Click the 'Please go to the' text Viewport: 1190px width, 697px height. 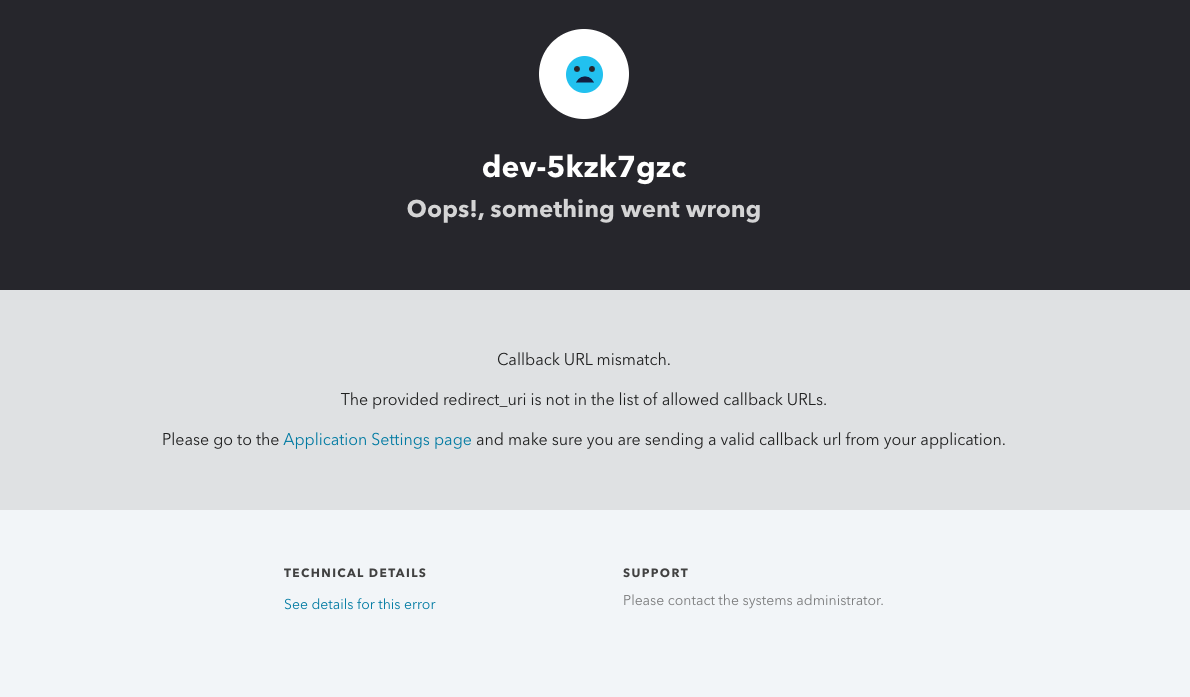pyautogui.click(x=220, y=440)
